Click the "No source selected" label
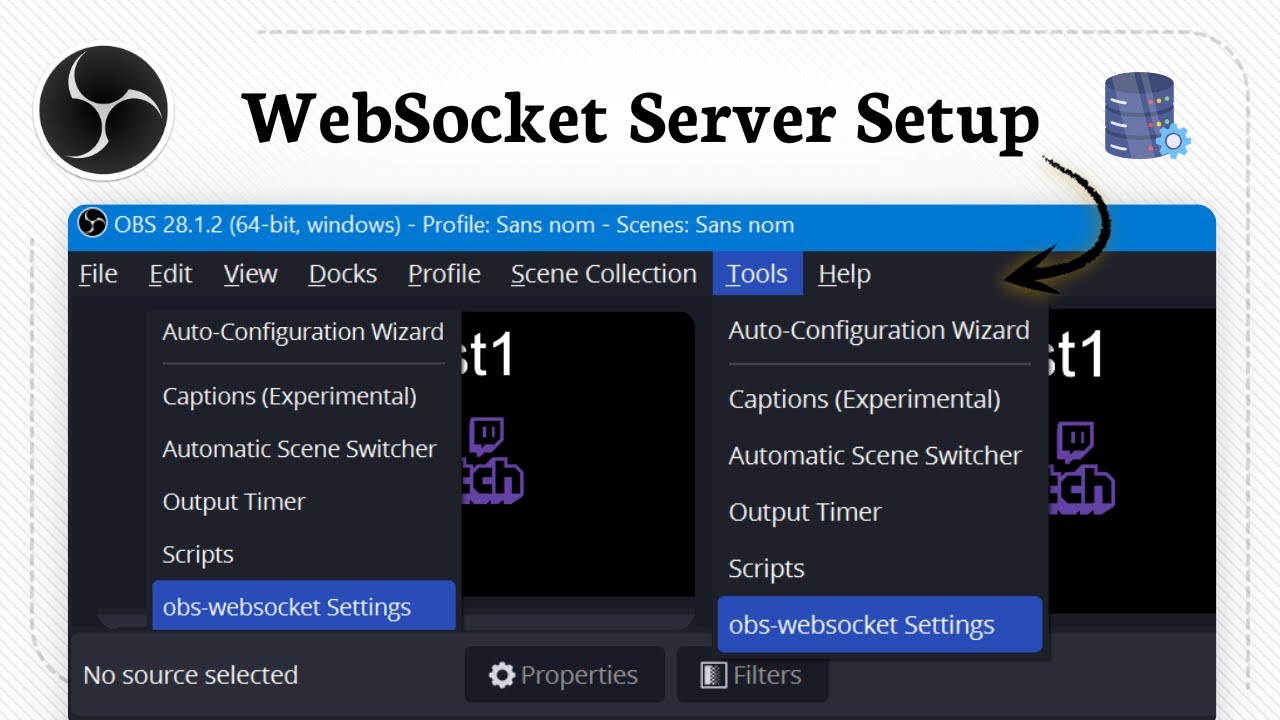The height and width of the screenshot is (720, 1280). 190,675
